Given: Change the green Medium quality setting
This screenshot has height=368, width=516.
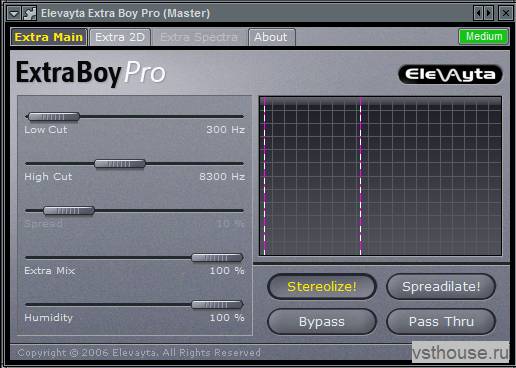Looking at the screenshot, I should [x=484, y=36].
